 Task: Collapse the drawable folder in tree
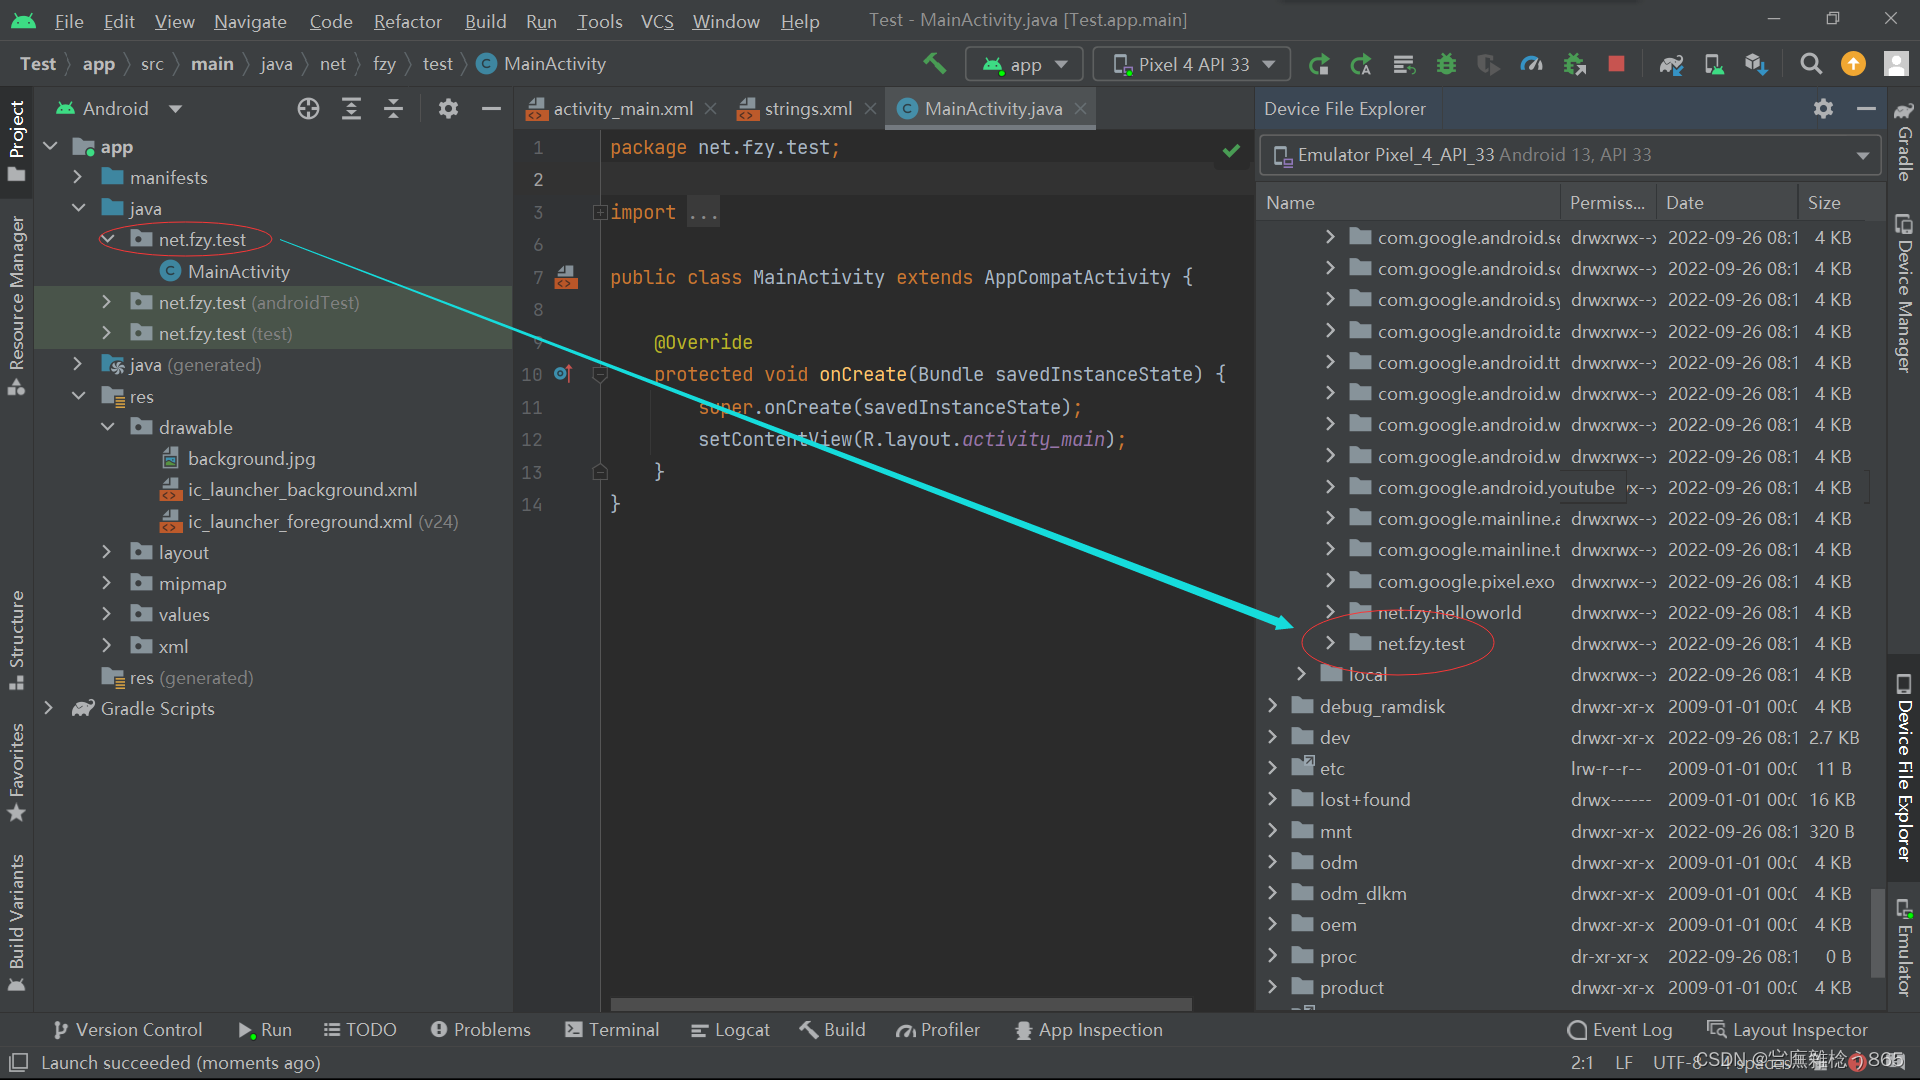point(108,427)
